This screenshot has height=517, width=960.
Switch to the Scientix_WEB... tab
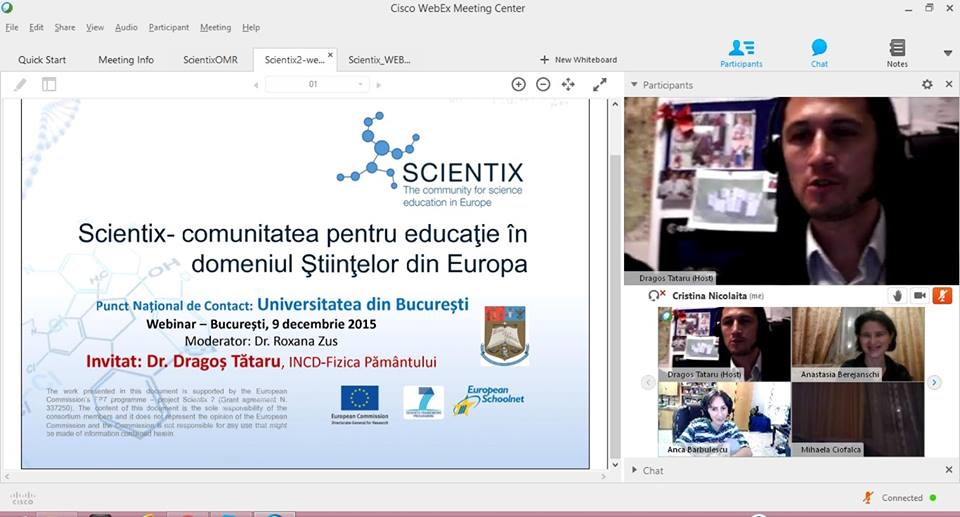pos(379,60)
